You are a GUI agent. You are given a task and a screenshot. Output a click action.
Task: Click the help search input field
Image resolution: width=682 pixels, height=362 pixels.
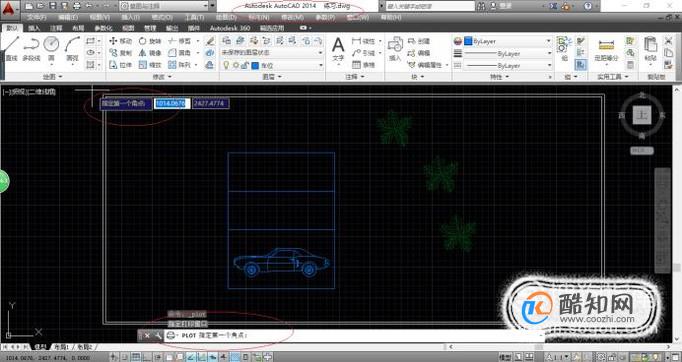pos(430,6)
